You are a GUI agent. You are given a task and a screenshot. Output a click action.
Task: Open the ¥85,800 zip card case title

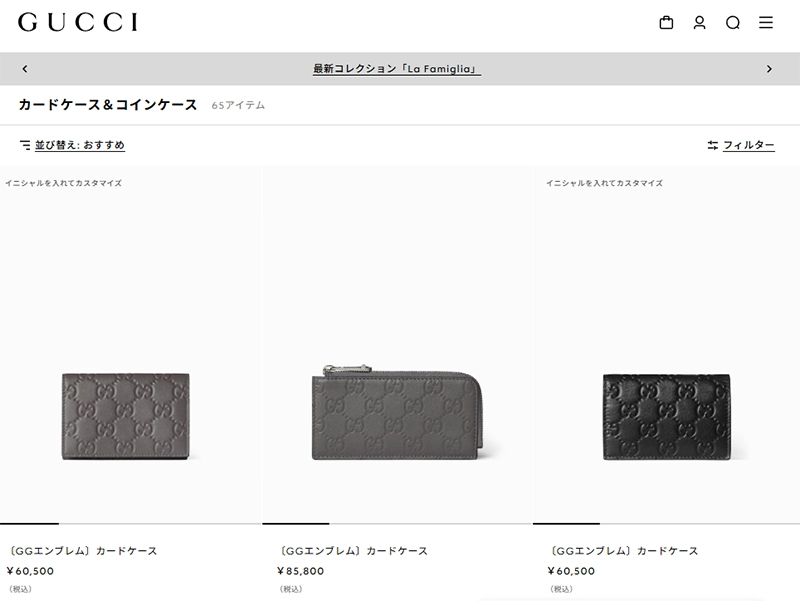tap(353, 551)
